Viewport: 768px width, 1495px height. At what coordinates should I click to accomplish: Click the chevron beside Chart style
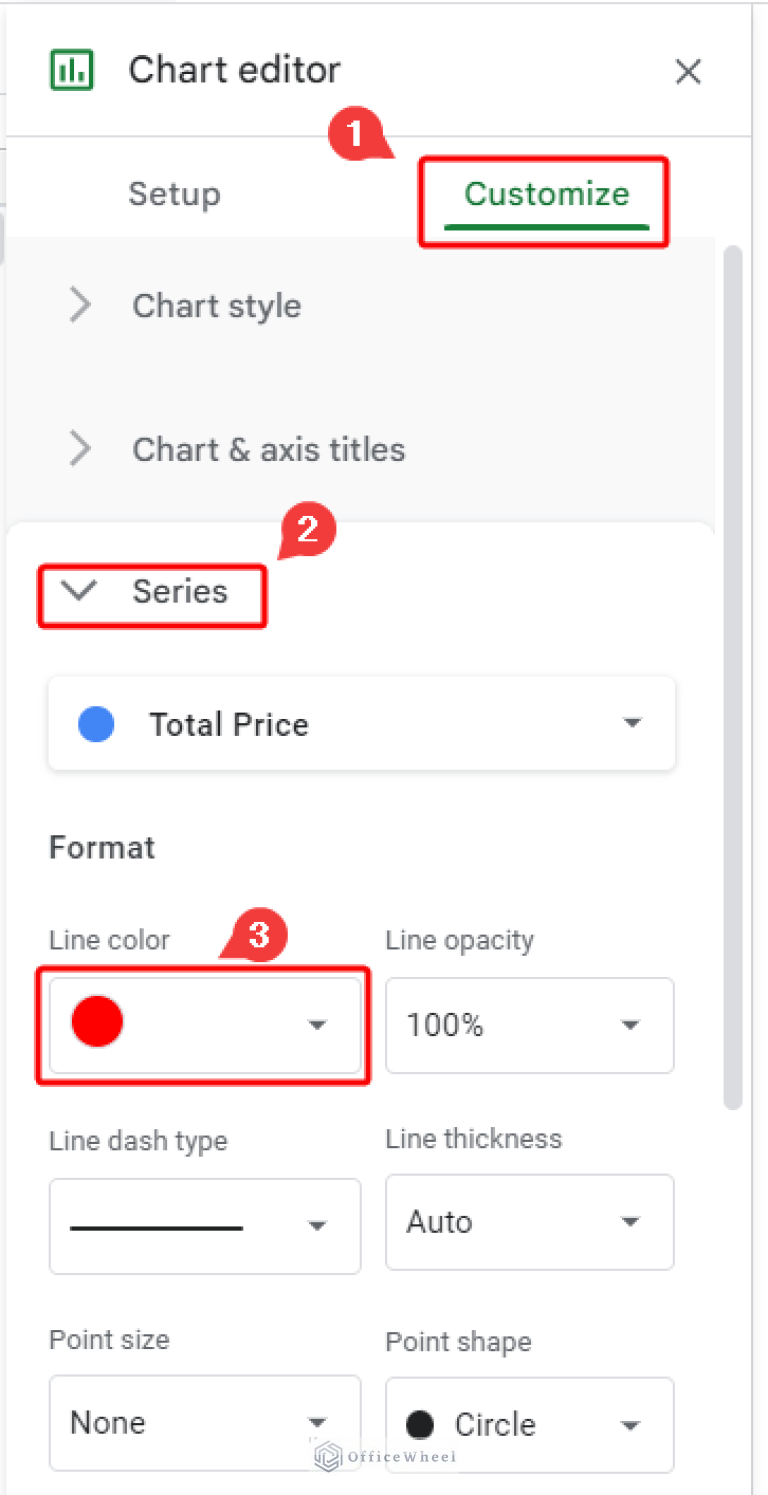[80, 306]
